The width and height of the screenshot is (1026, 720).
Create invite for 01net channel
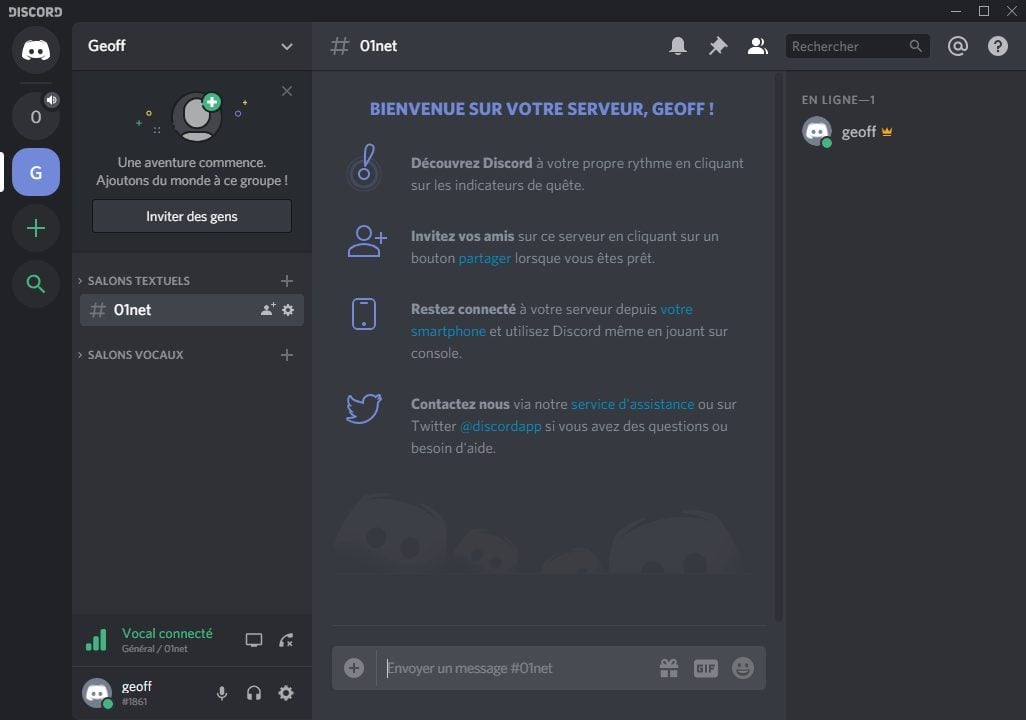(268, 310)
